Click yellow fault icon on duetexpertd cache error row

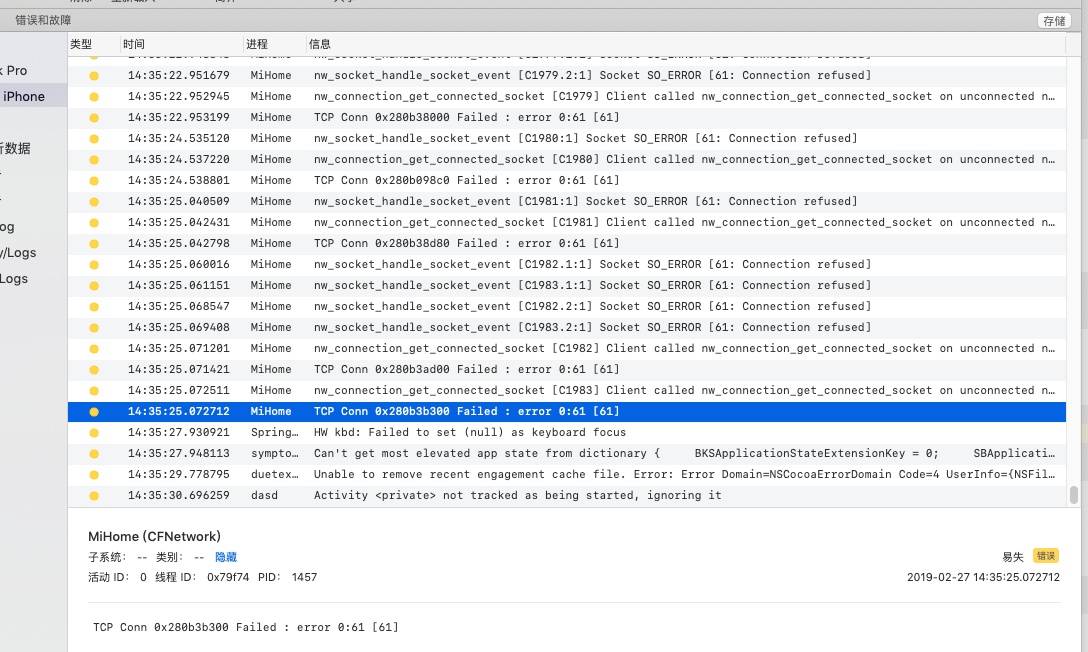tap(93, 474)
